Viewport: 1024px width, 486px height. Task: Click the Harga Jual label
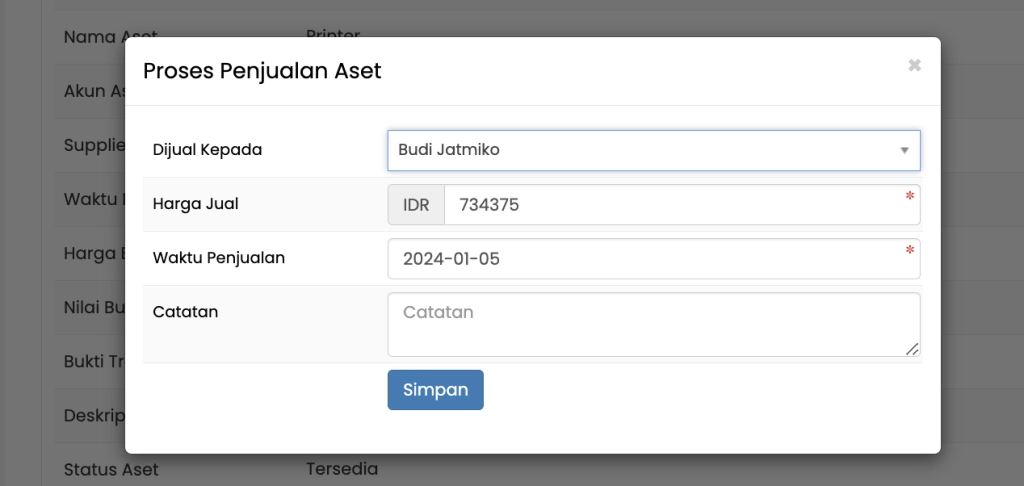195,204
